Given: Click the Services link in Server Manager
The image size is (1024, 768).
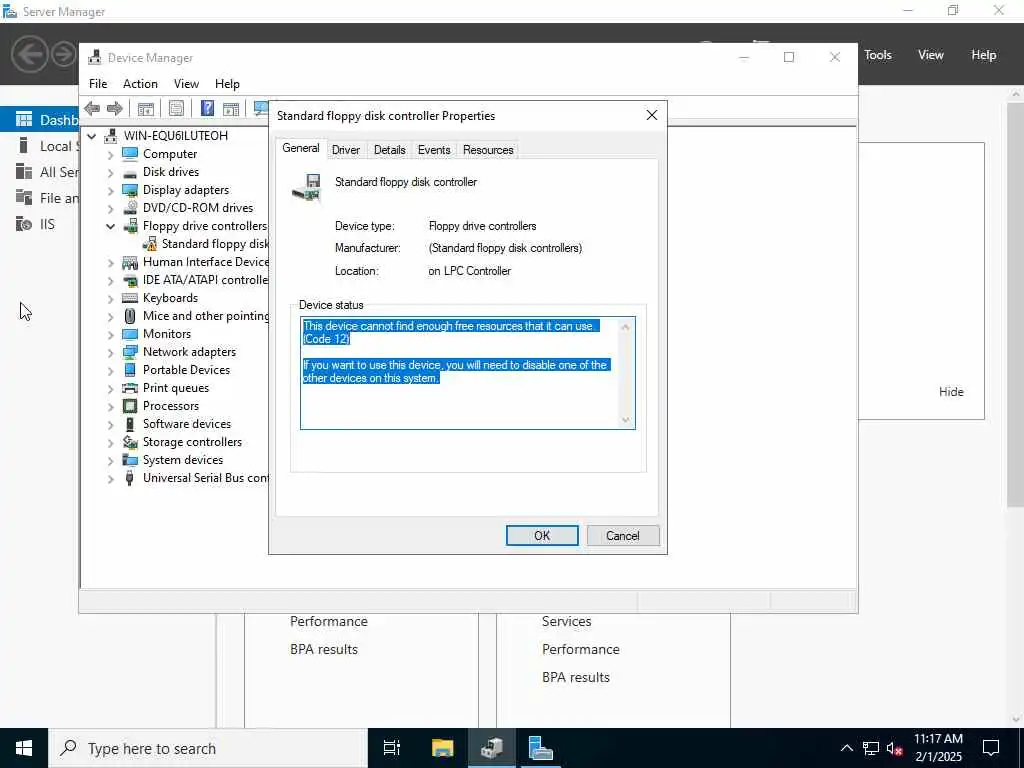Looking at the screenshot, I should 566,622.
